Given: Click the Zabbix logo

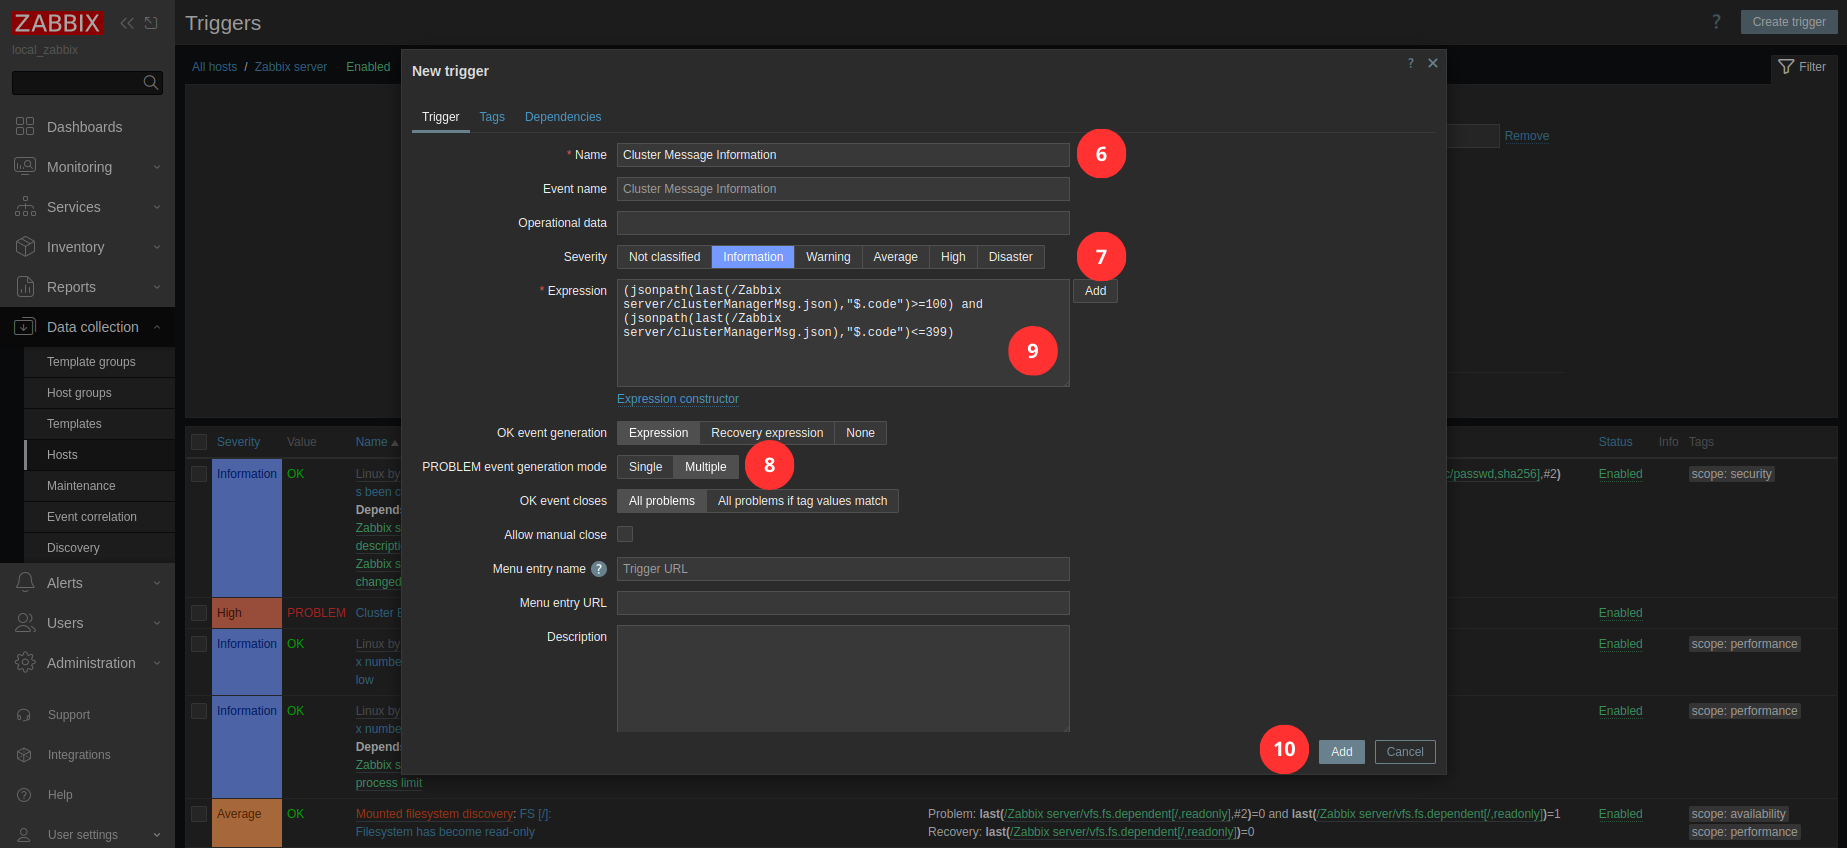Looking at the screenshot, I should (x=57, y=23).
